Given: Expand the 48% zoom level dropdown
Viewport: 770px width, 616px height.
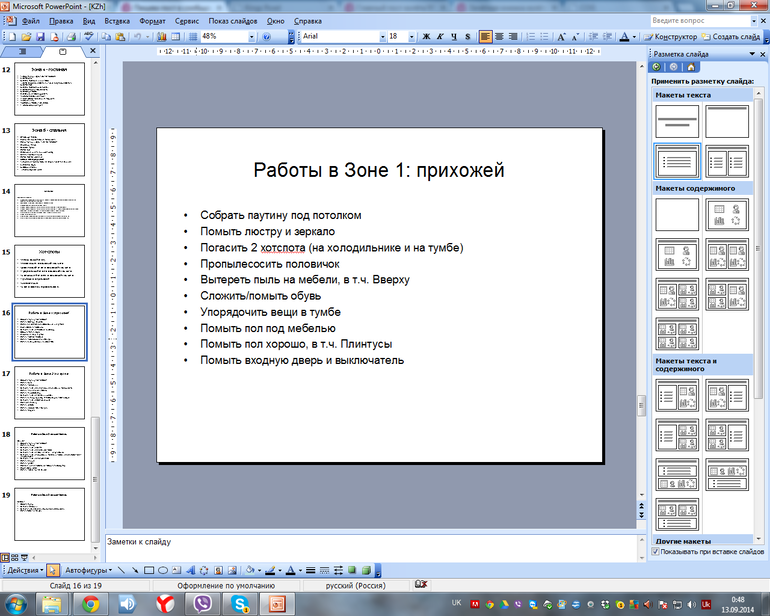Looking at the screenshot, I should coord(250,36).
